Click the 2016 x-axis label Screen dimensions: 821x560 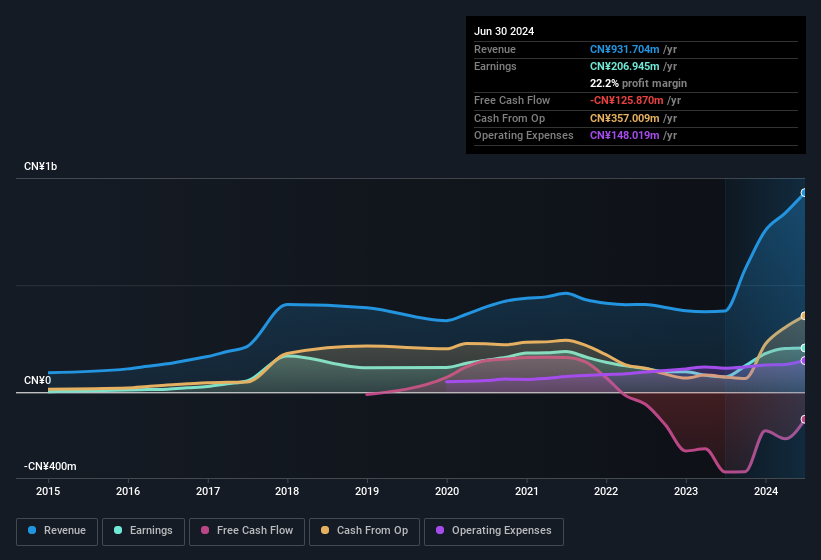128,491
